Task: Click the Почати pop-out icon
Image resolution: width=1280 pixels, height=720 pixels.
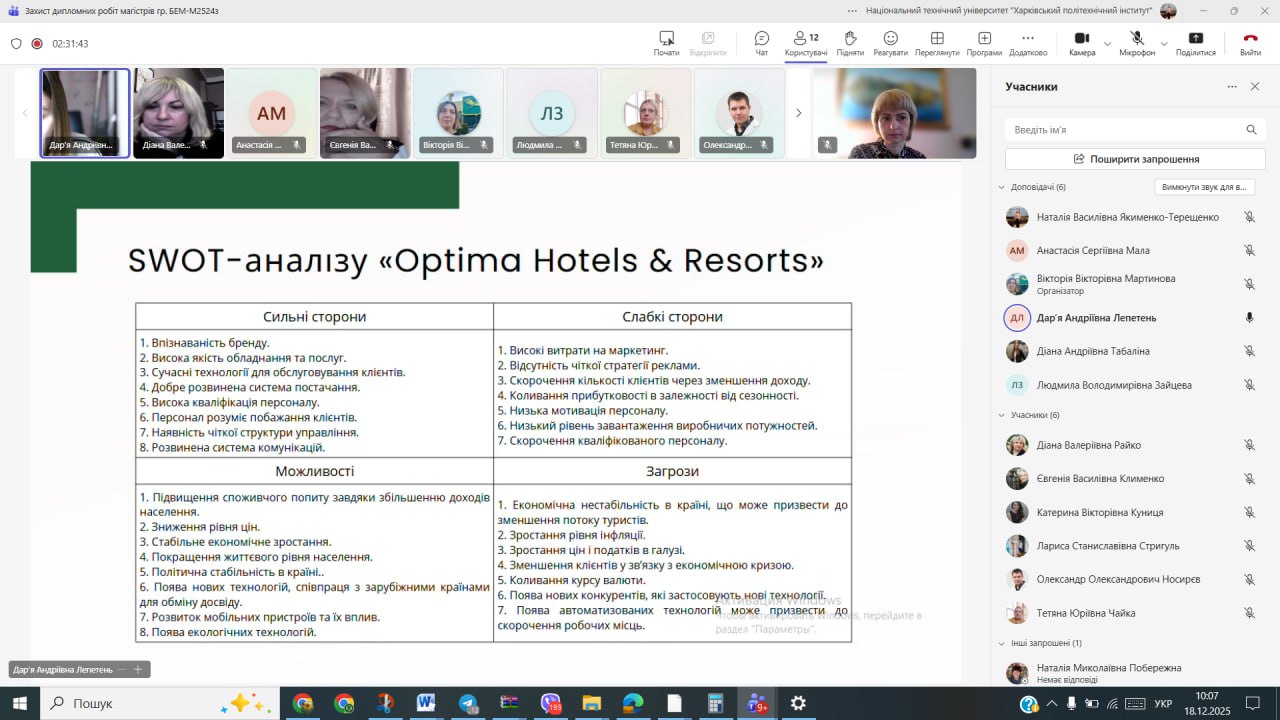Action: 666,42
